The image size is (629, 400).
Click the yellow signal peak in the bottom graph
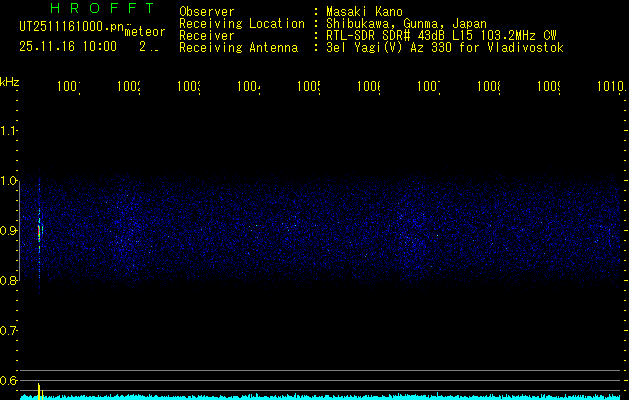pos(39,389)
